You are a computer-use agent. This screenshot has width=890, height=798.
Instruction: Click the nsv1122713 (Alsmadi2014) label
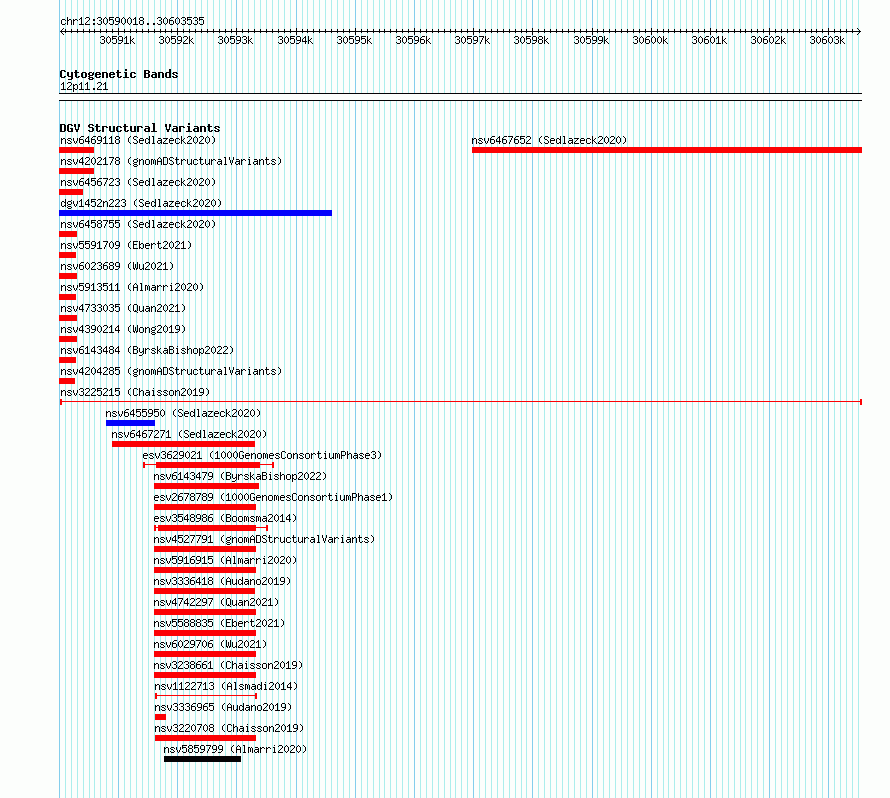point(226,686)
